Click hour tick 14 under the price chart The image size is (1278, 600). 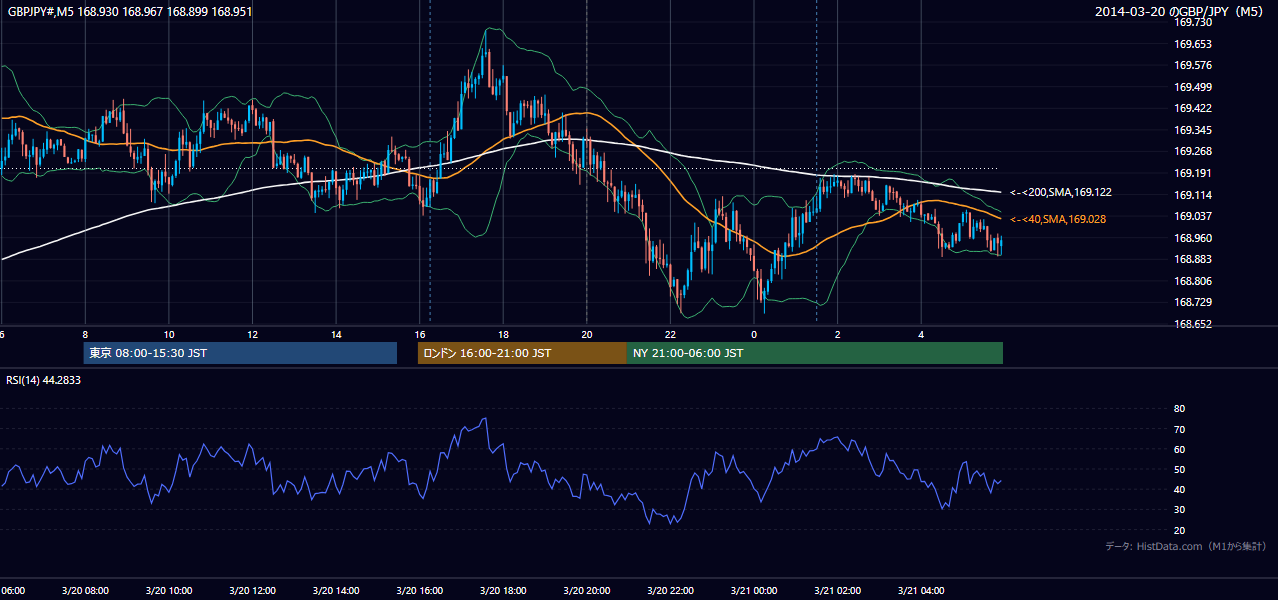point(336,334)
